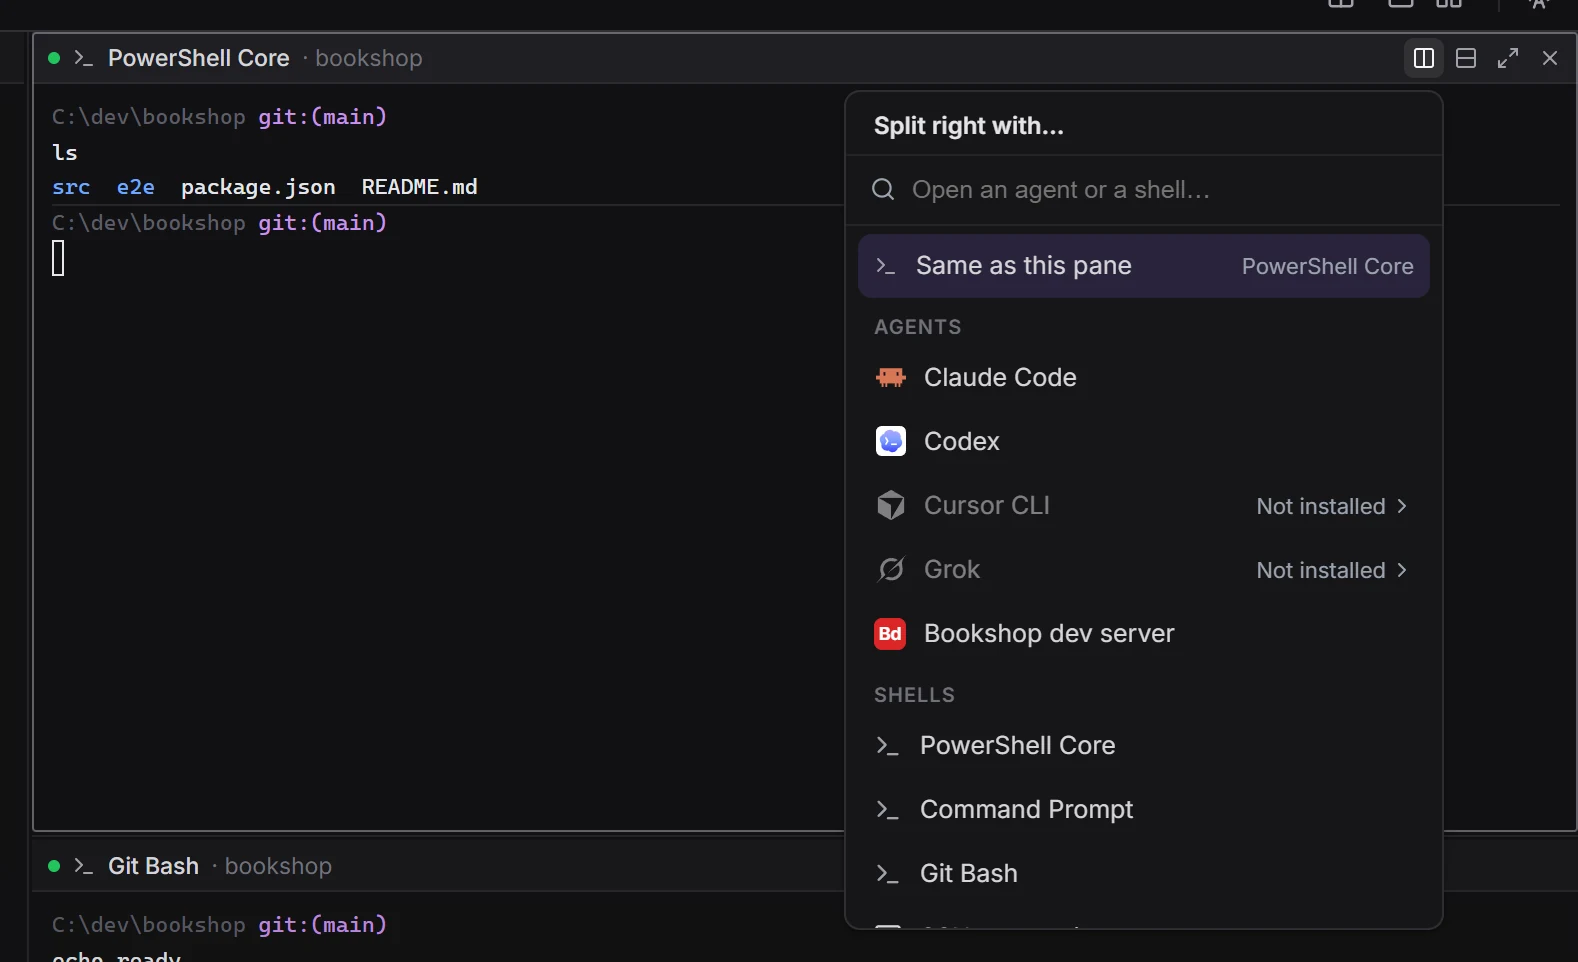1578x962 pixels.
Task: Click the split down pane icon
Action: coord(1466,58)
